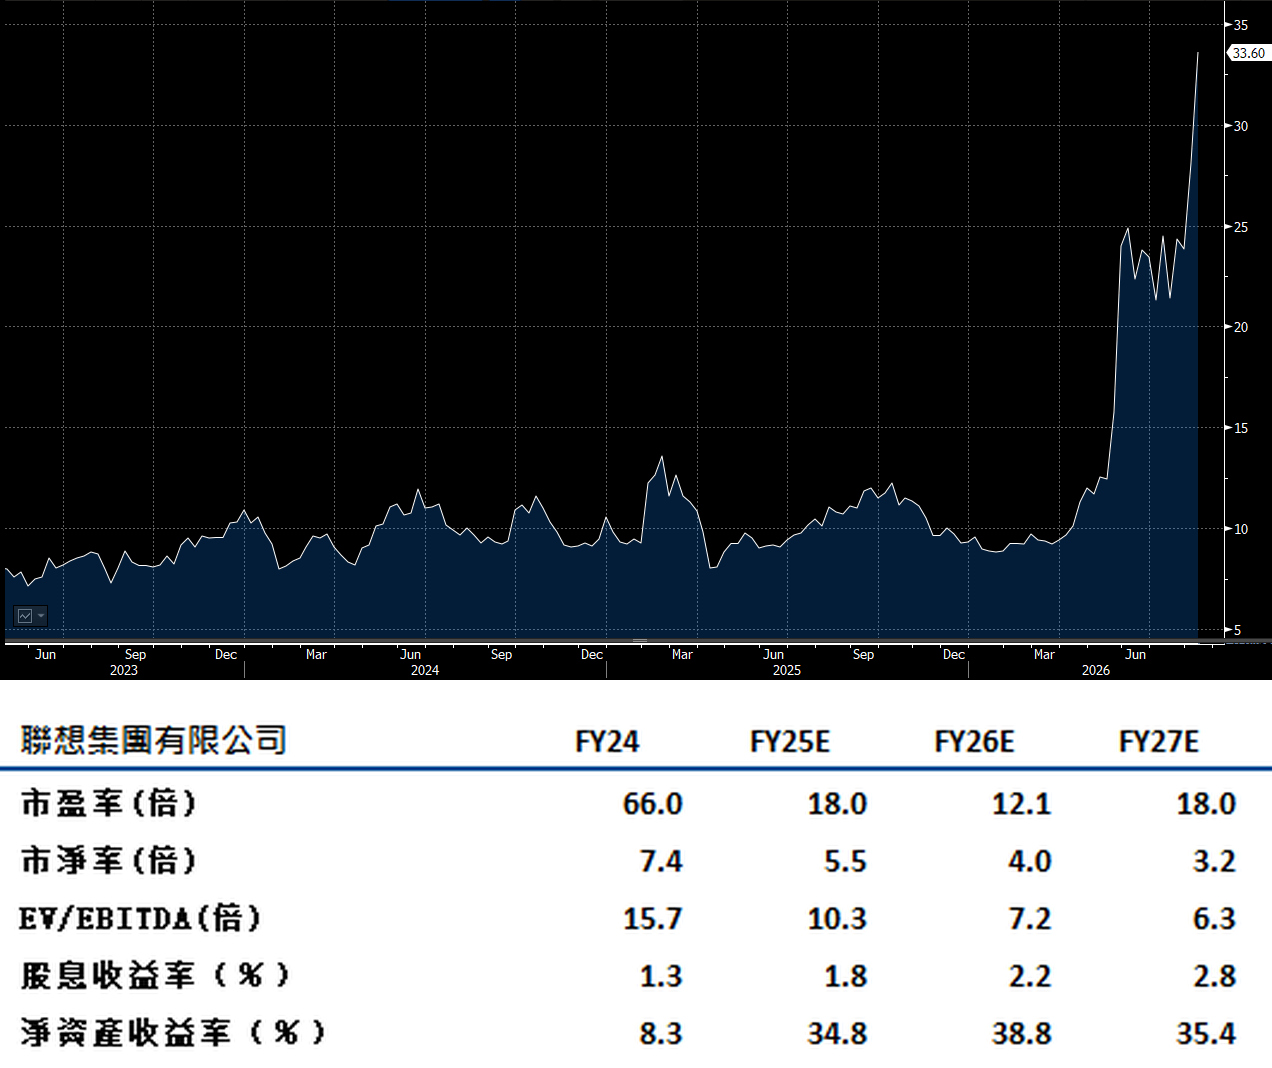The width and height of the screenshot is (1272, 1068).
Task: Select the FY25E column header
Action: 790,742
